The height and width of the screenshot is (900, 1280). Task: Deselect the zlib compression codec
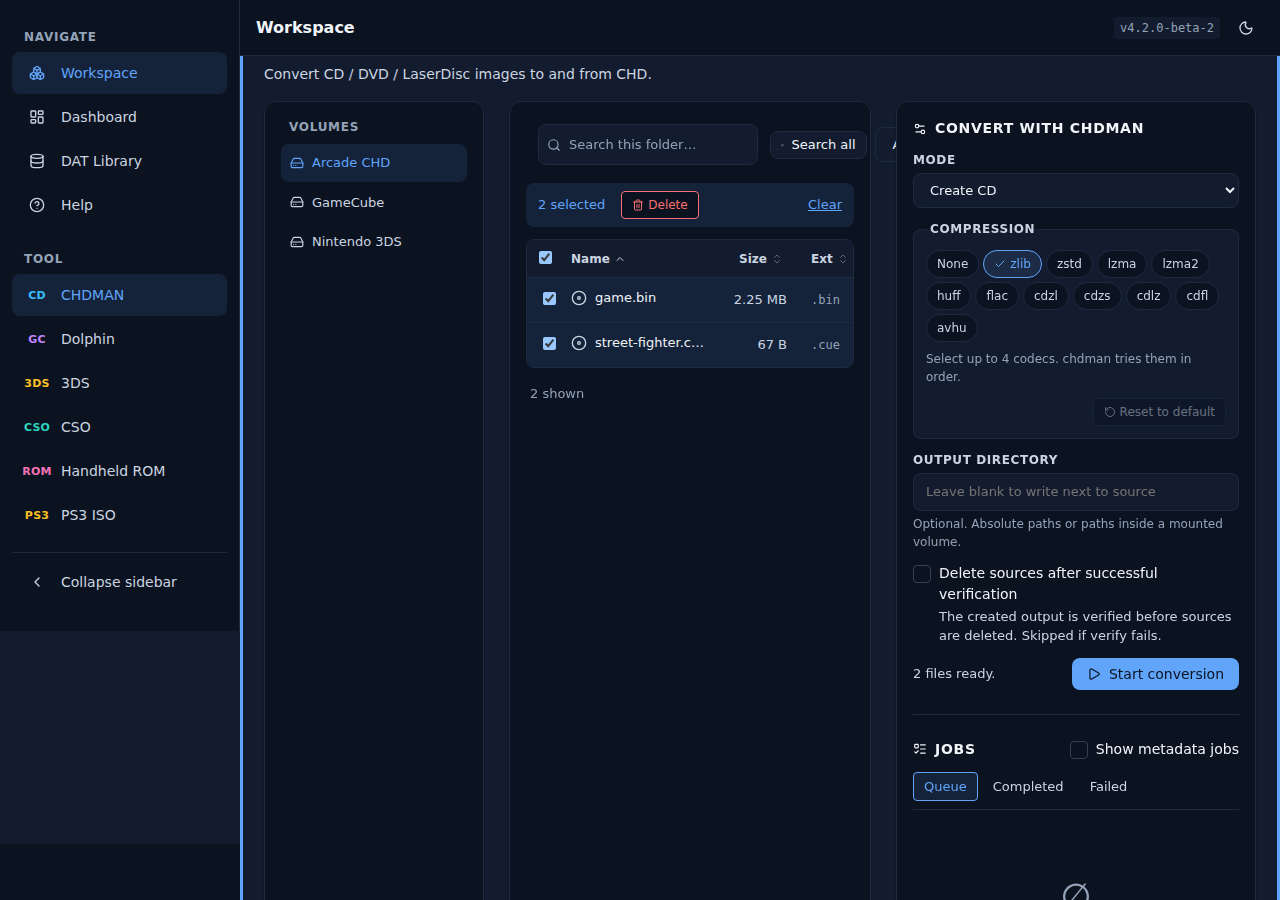click(x=1012, y=264)
